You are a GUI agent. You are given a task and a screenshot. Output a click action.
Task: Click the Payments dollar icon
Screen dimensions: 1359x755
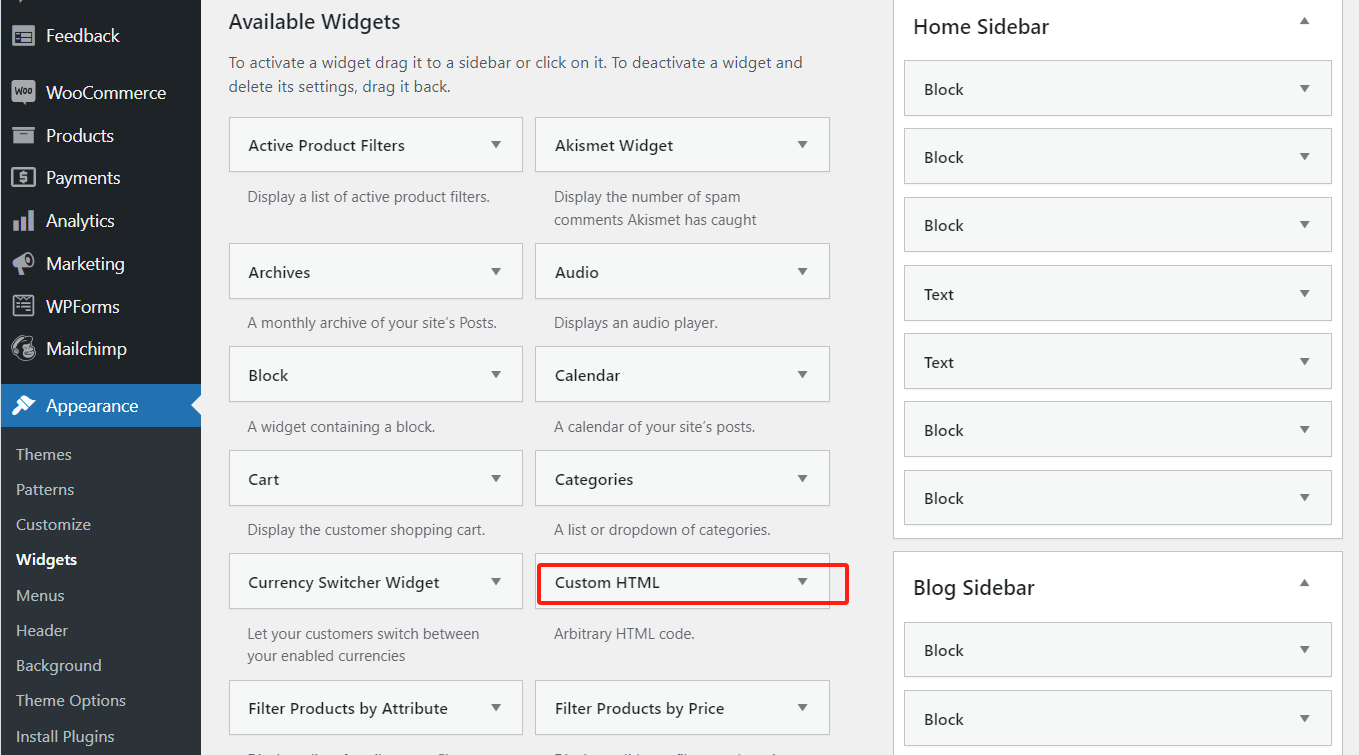(x=22, y=177)
